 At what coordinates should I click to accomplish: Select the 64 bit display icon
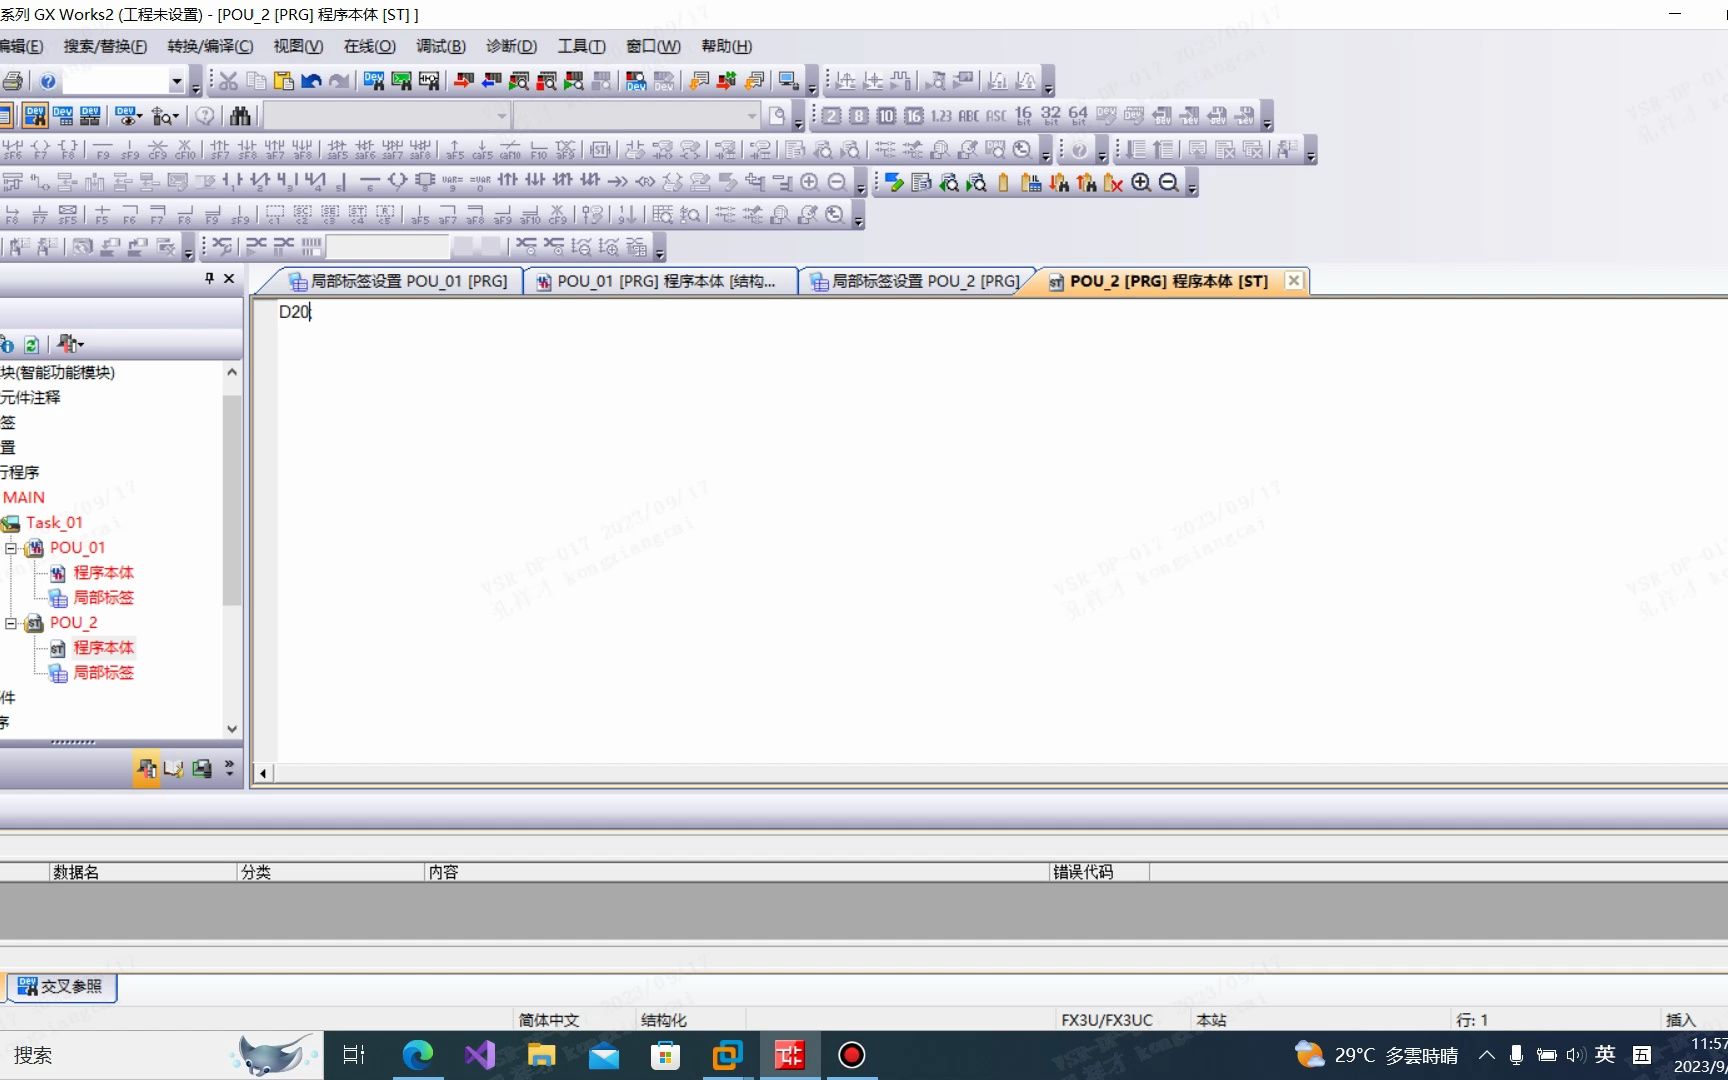tap(1077, 116)
